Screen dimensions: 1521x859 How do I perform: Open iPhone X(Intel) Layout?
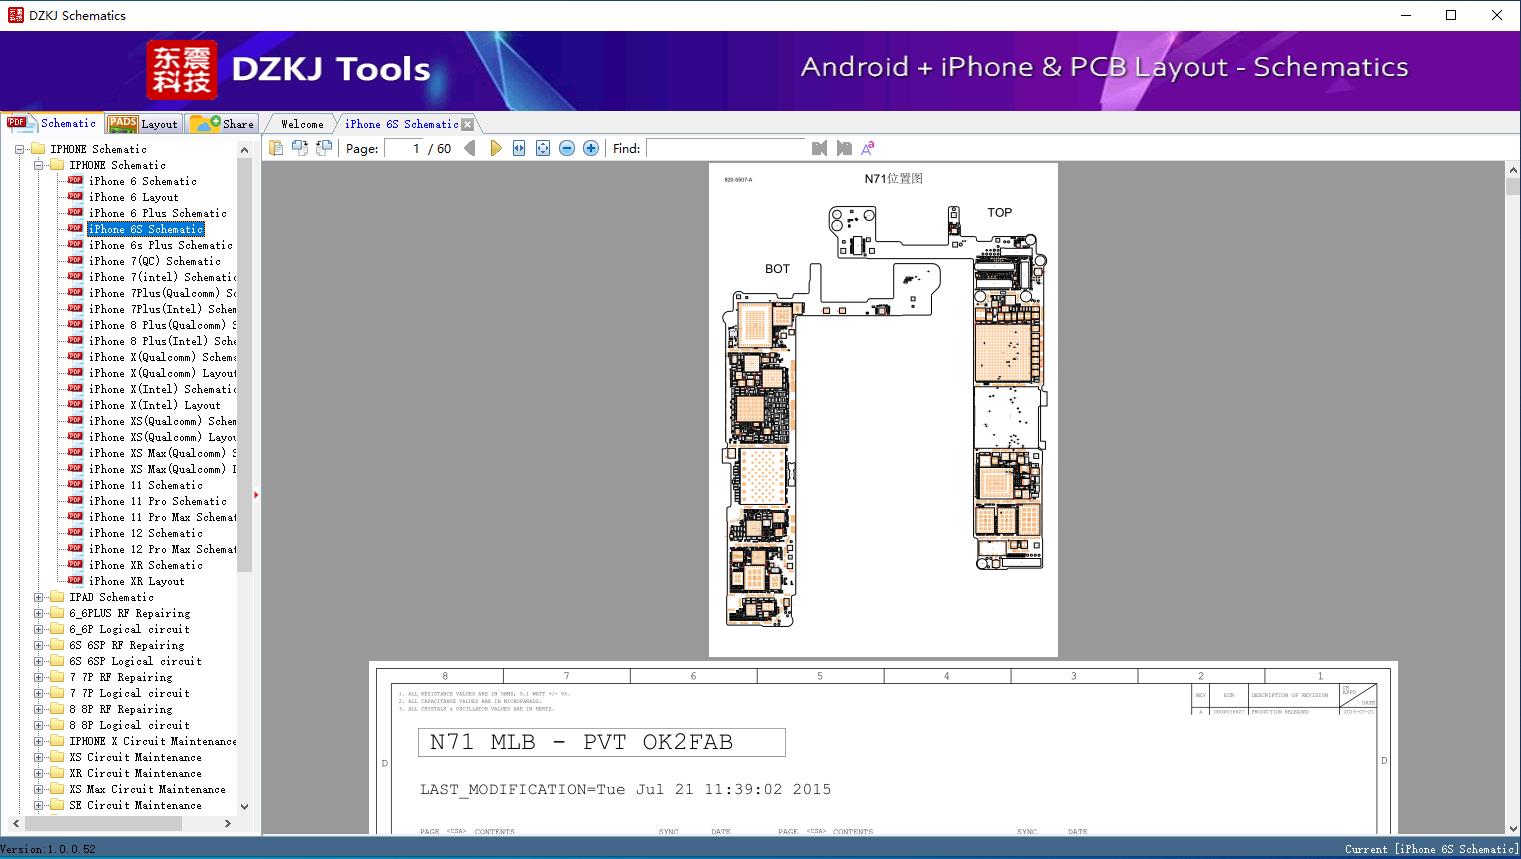(x=154, y=405)
